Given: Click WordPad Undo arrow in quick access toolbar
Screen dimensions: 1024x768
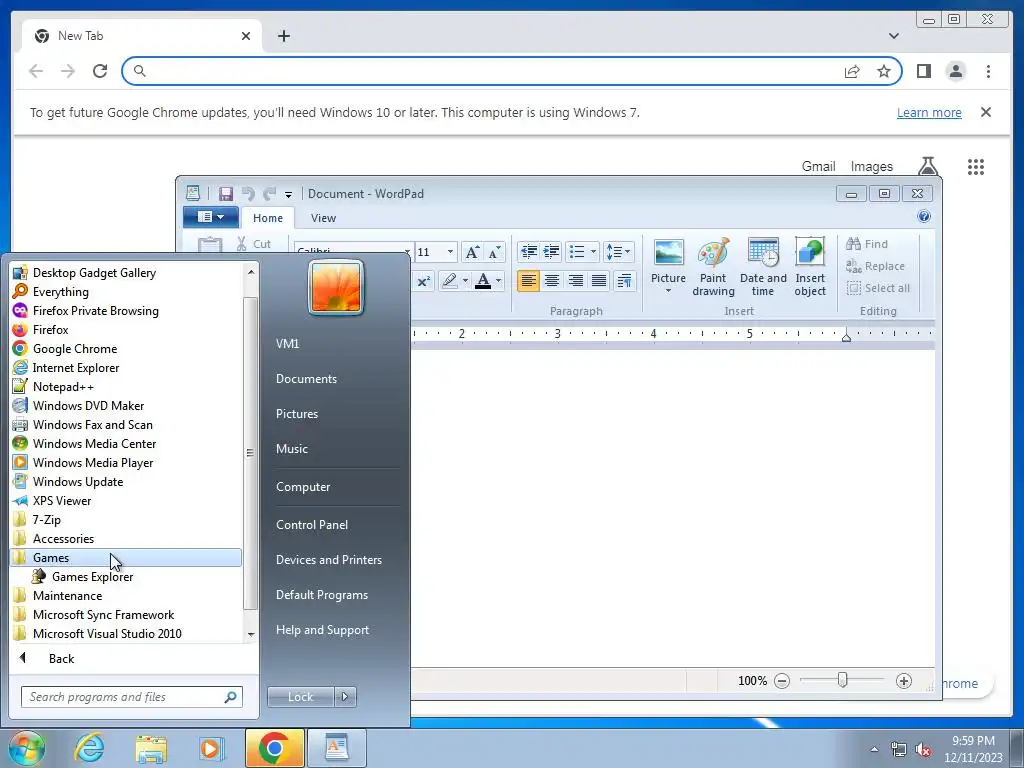Looking at the screenshot, I should click(248, 194).
